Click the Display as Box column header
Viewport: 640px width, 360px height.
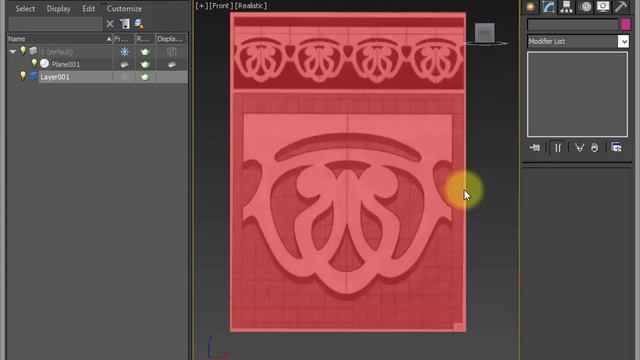171,39
